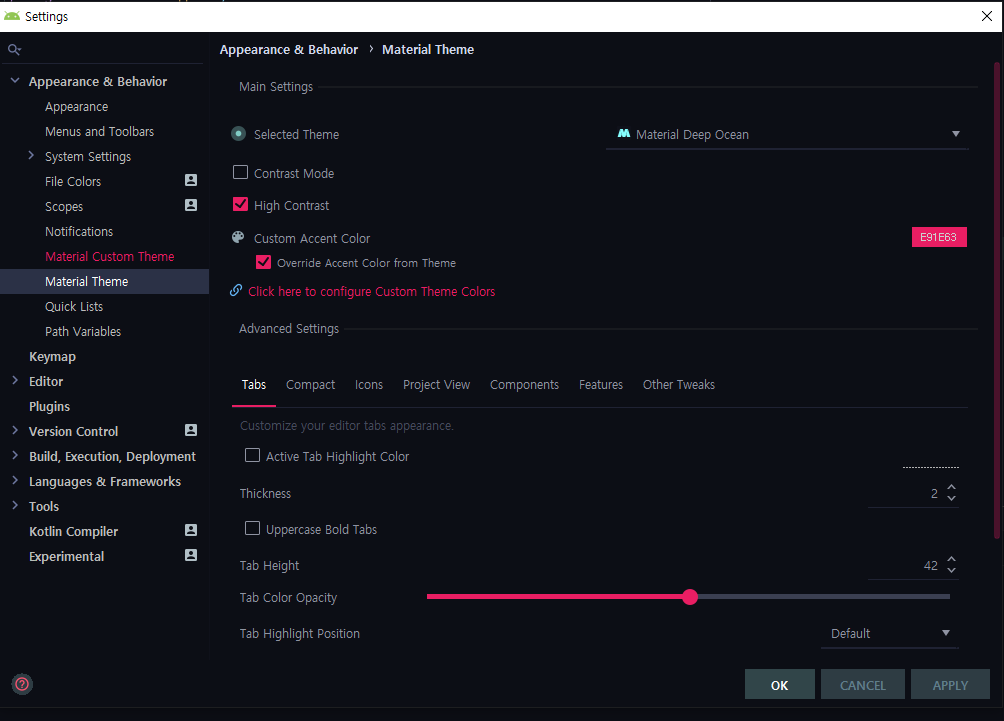Expand the Editor tree node
Viewport: 1004px width, 721px height.
15,380
